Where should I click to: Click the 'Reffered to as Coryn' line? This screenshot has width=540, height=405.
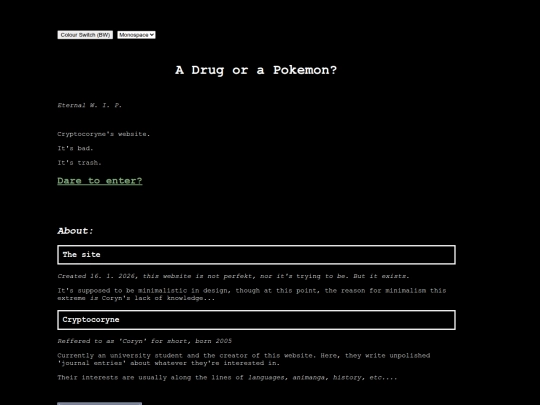pos(145,341)
